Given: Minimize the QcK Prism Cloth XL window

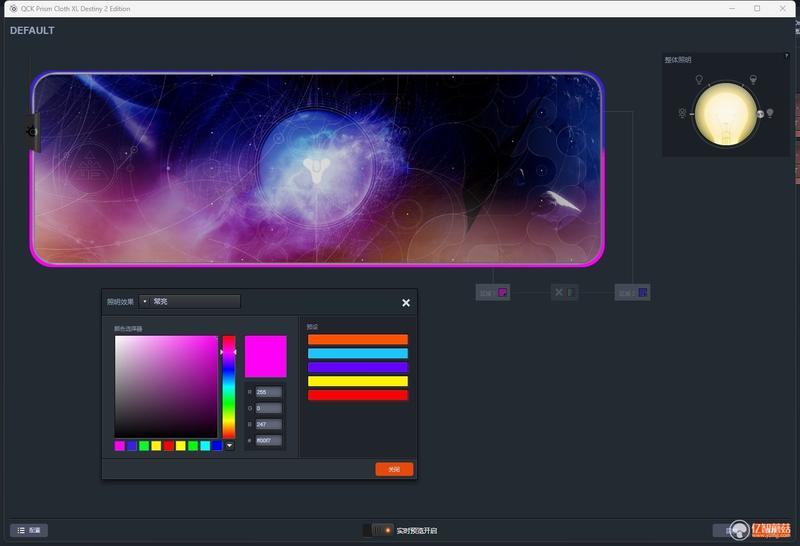Looking at the screenshot, I should [x=732, y=9].
